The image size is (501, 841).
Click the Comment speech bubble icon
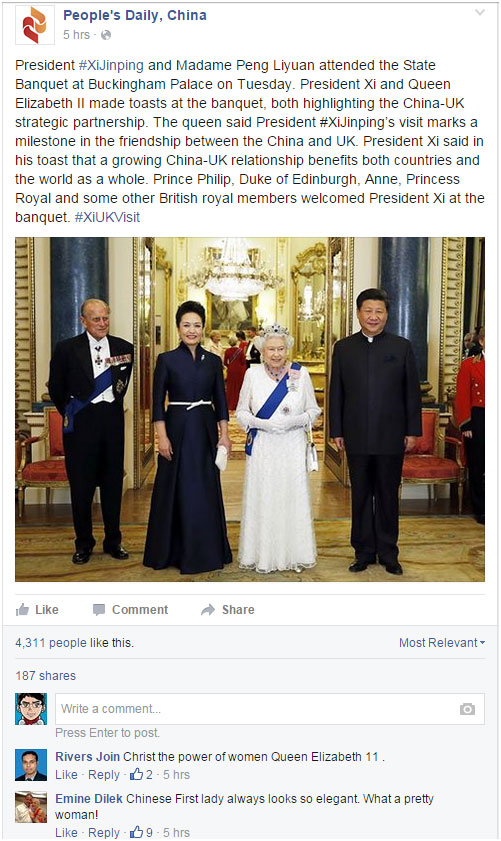point(99,610)
